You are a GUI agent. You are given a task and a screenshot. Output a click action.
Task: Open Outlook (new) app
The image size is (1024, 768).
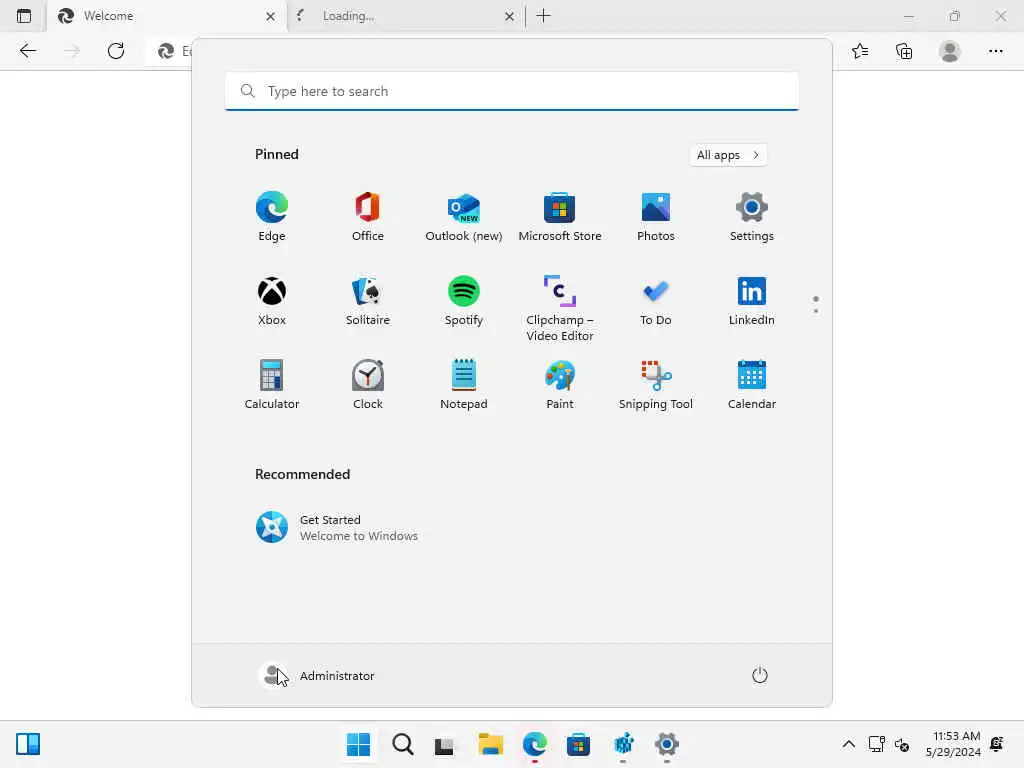click(x=464, y=217)
